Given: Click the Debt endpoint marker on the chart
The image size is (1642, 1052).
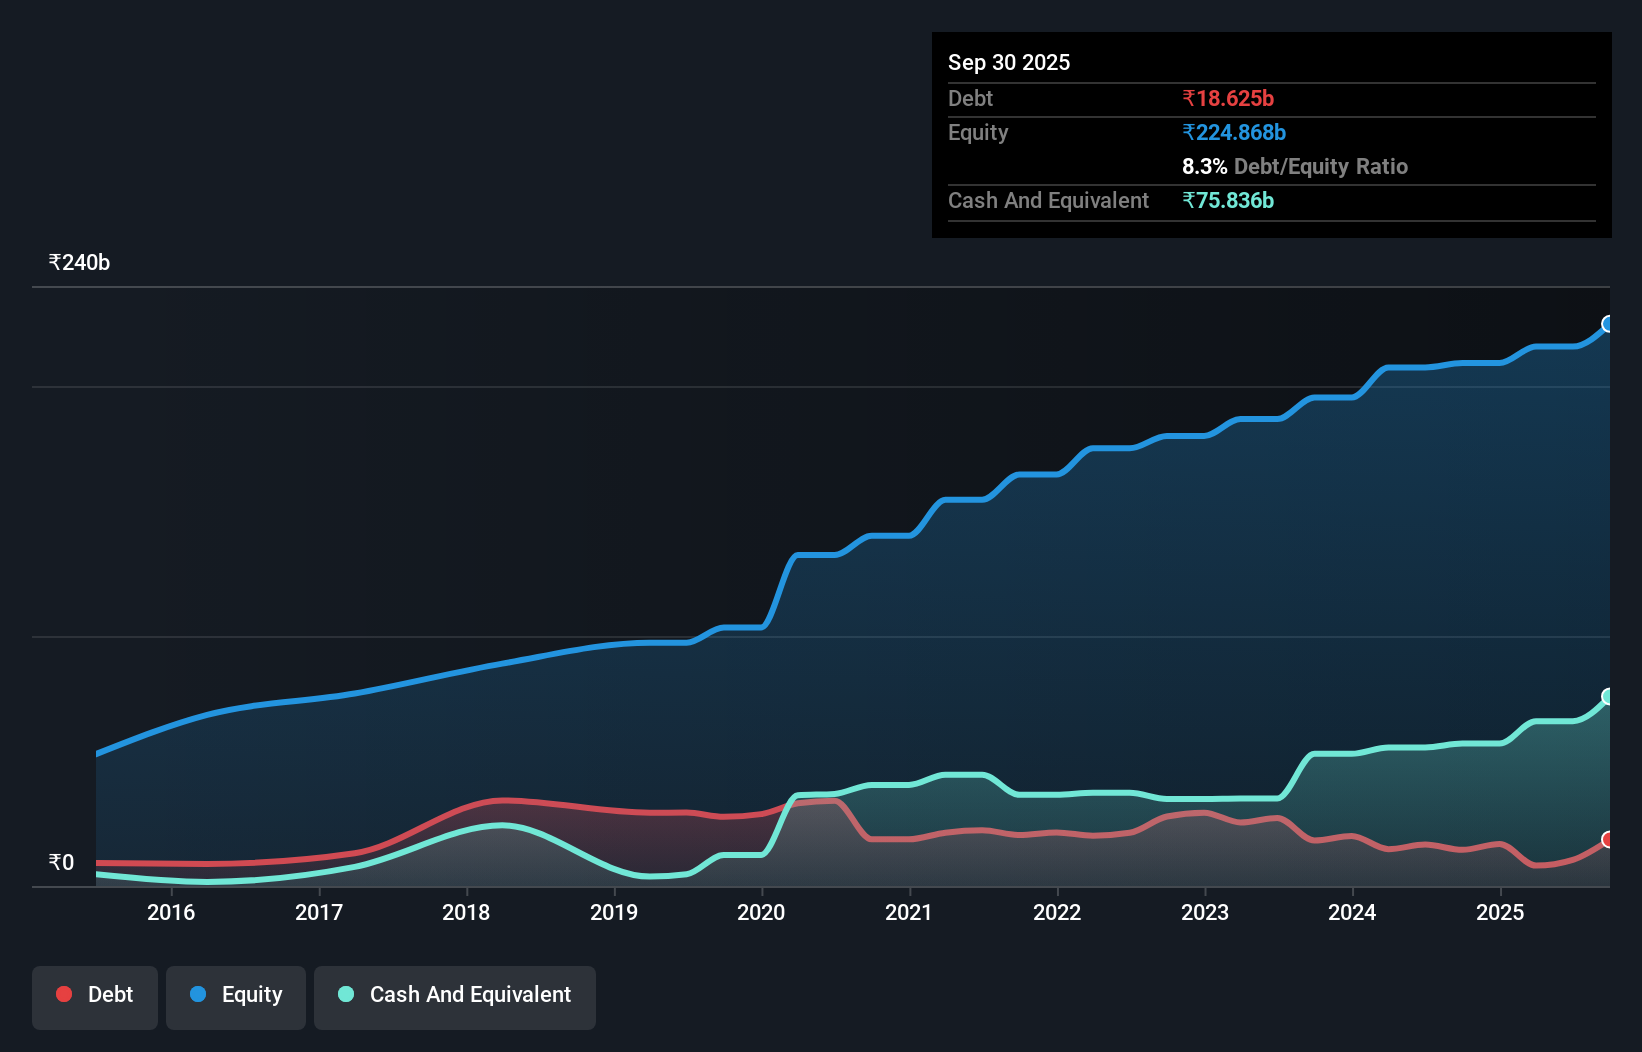Looking at the screenshot, I should click(x=1606, y=841).
